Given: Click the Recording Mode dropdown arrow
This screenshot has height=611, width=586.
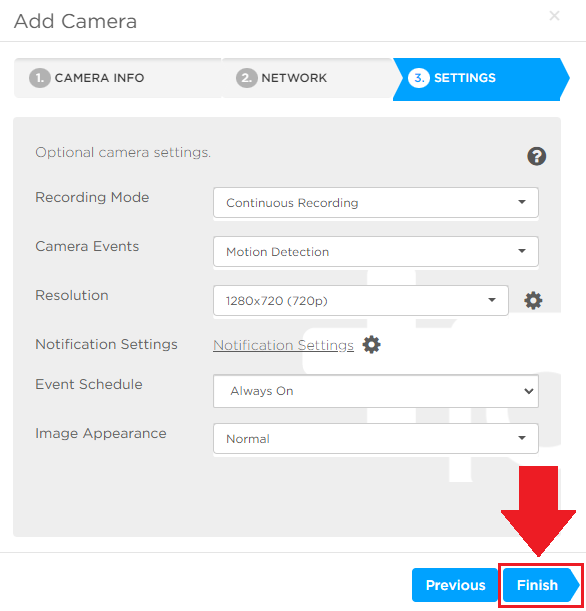Looking at the screenshot, I should point(522,202).
